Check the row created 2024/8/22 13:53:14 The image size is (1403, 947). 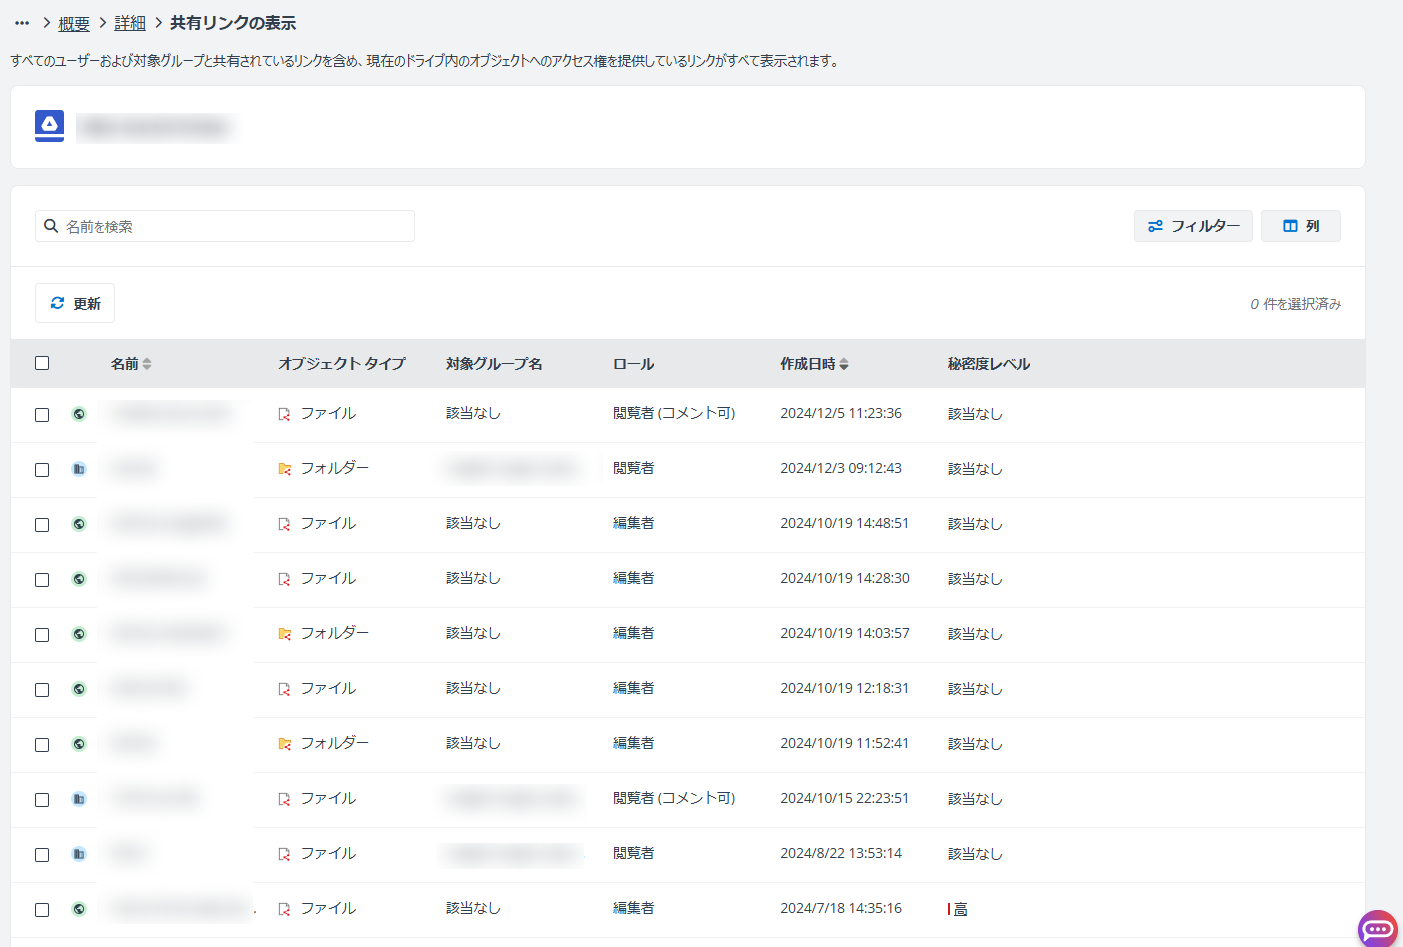(42, 855)
